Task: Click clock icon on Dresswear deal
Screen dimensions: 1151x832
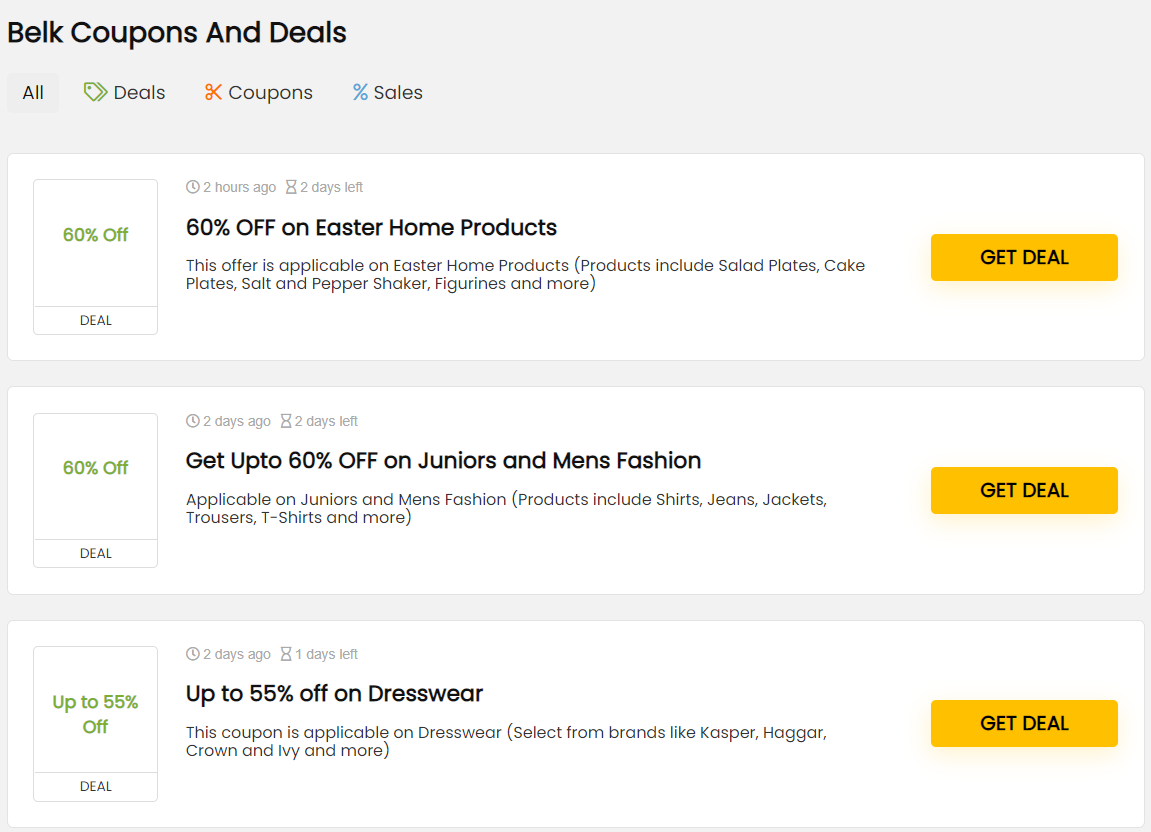Action: point(193,654)
